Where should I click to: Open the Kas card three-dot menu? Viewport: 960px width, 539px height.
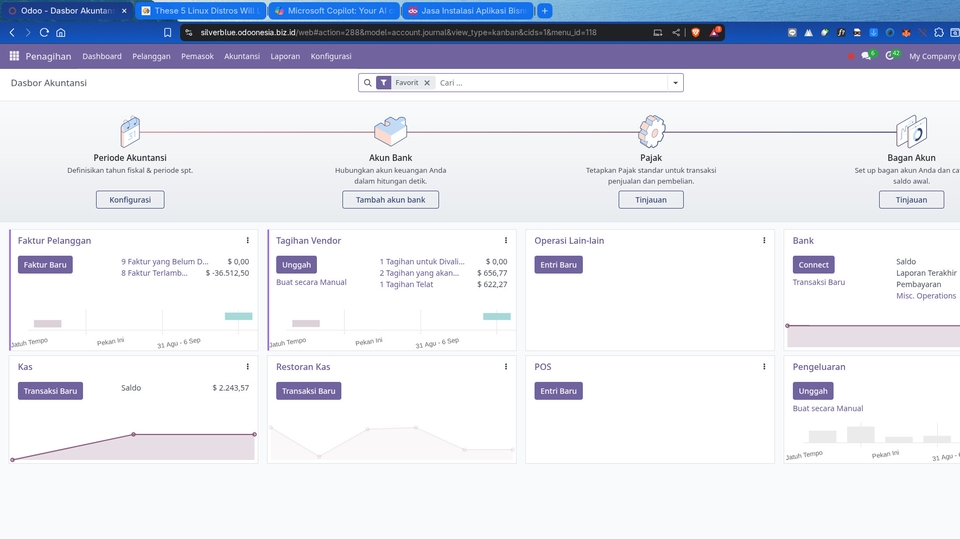pyautogui.click(x=248, y=367)
